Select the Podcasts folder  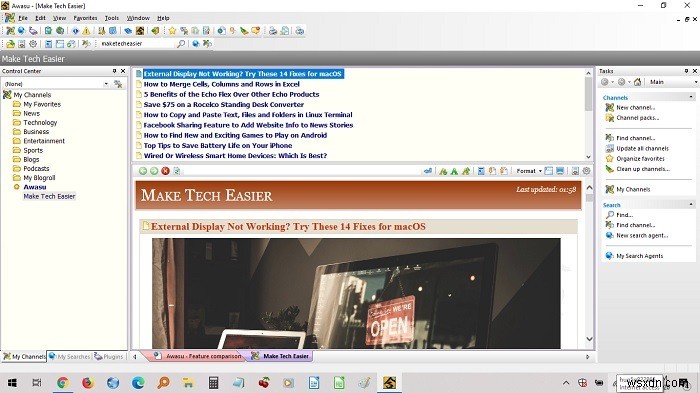point(36,168)
